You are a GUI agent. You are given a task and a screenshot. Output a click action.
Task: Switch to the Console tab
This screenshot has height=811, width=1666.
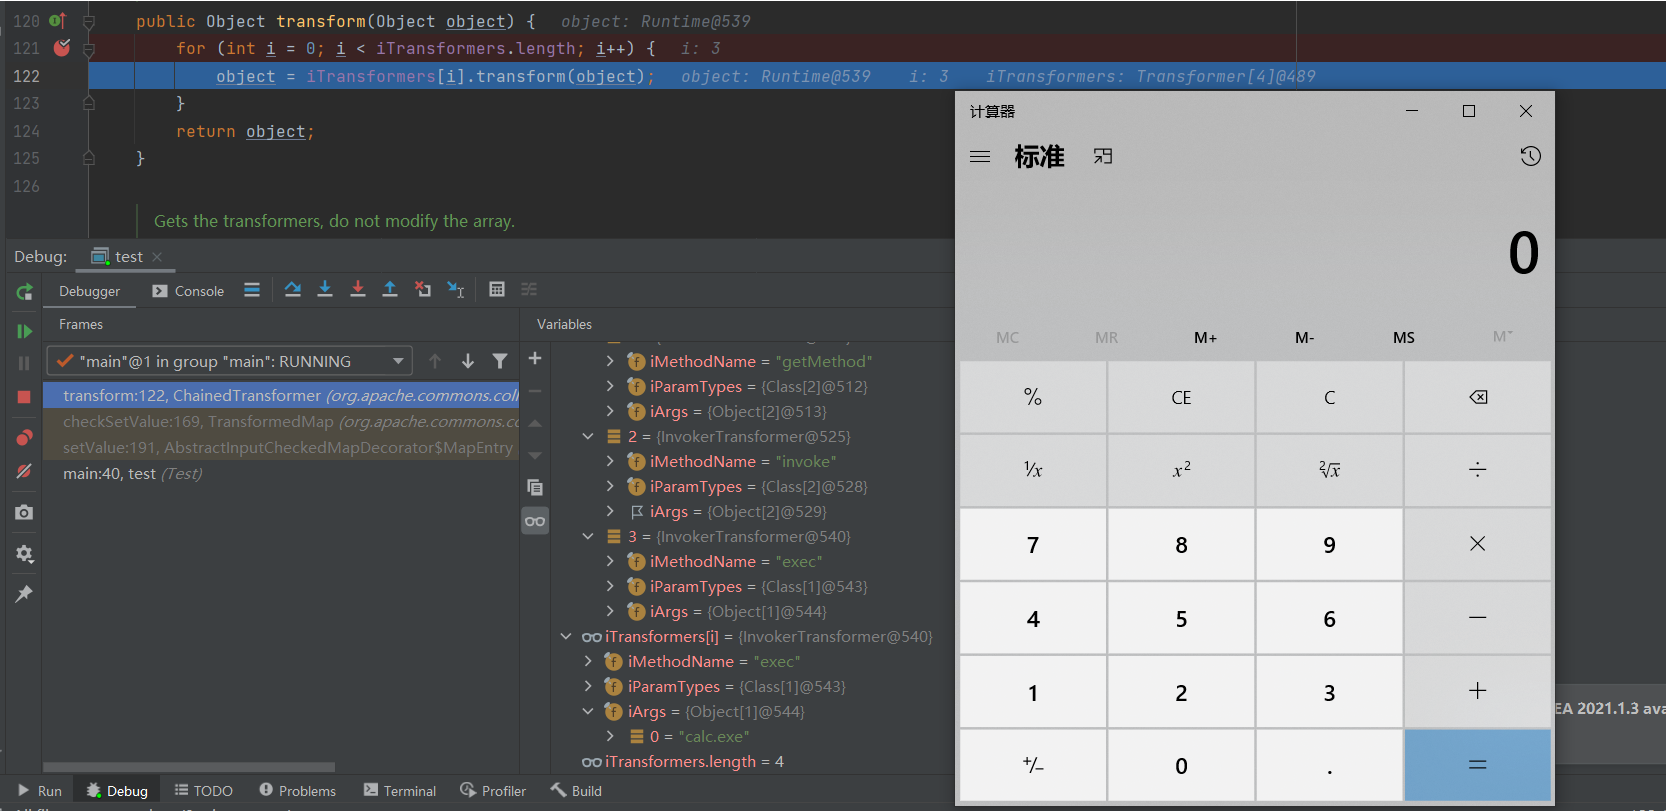188,291
